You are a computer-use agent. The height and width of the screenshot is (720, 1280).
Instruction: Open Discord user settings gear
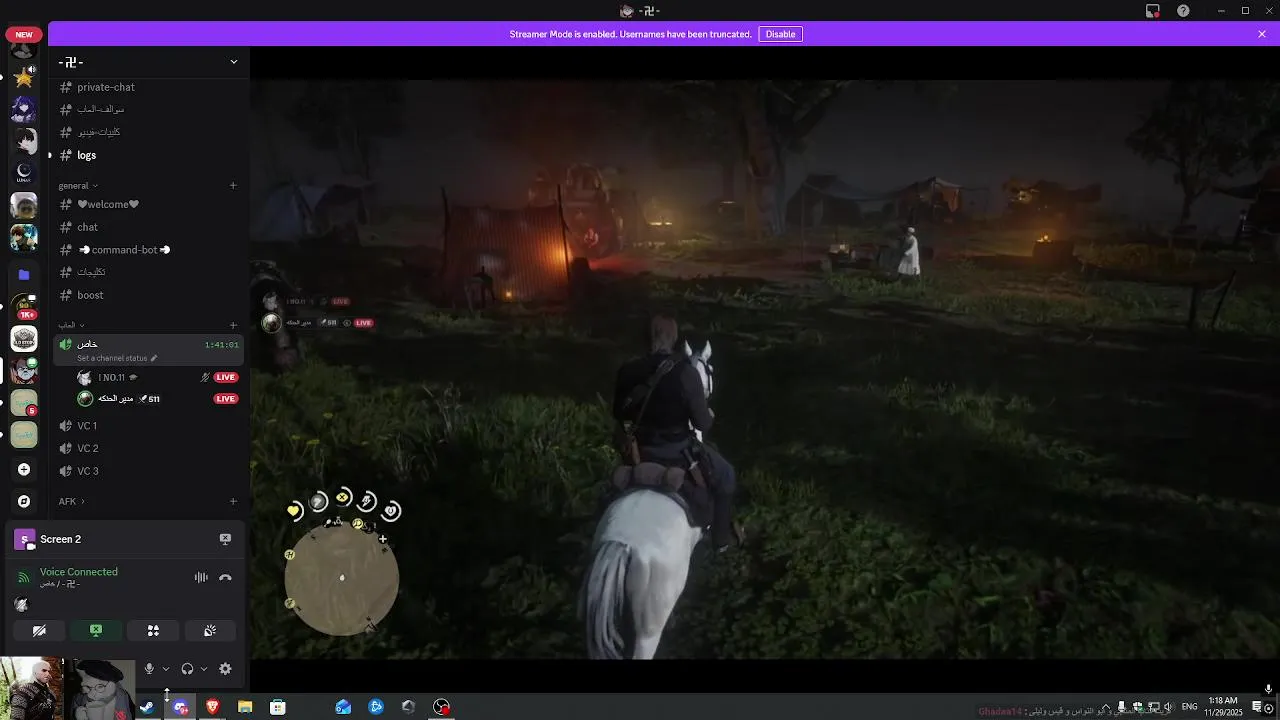225,669
